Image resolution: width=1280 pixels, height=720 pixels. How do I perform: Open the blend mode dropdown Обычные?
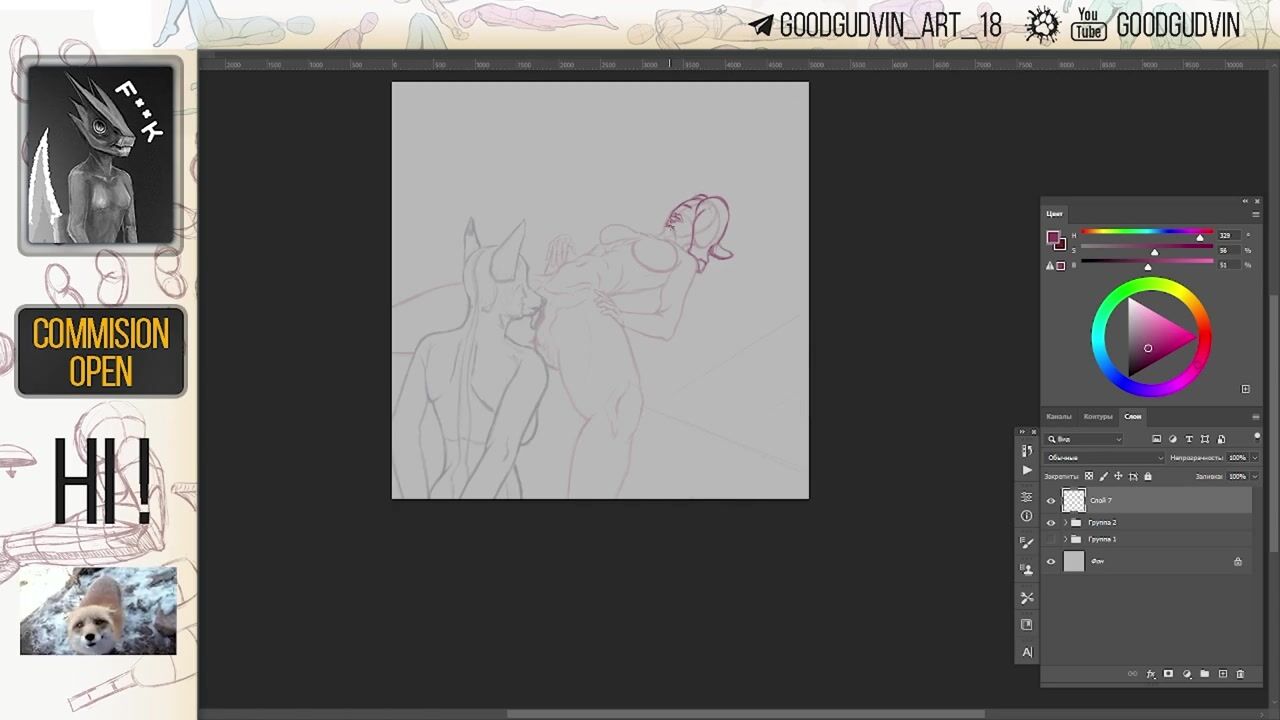point(1104,458)
